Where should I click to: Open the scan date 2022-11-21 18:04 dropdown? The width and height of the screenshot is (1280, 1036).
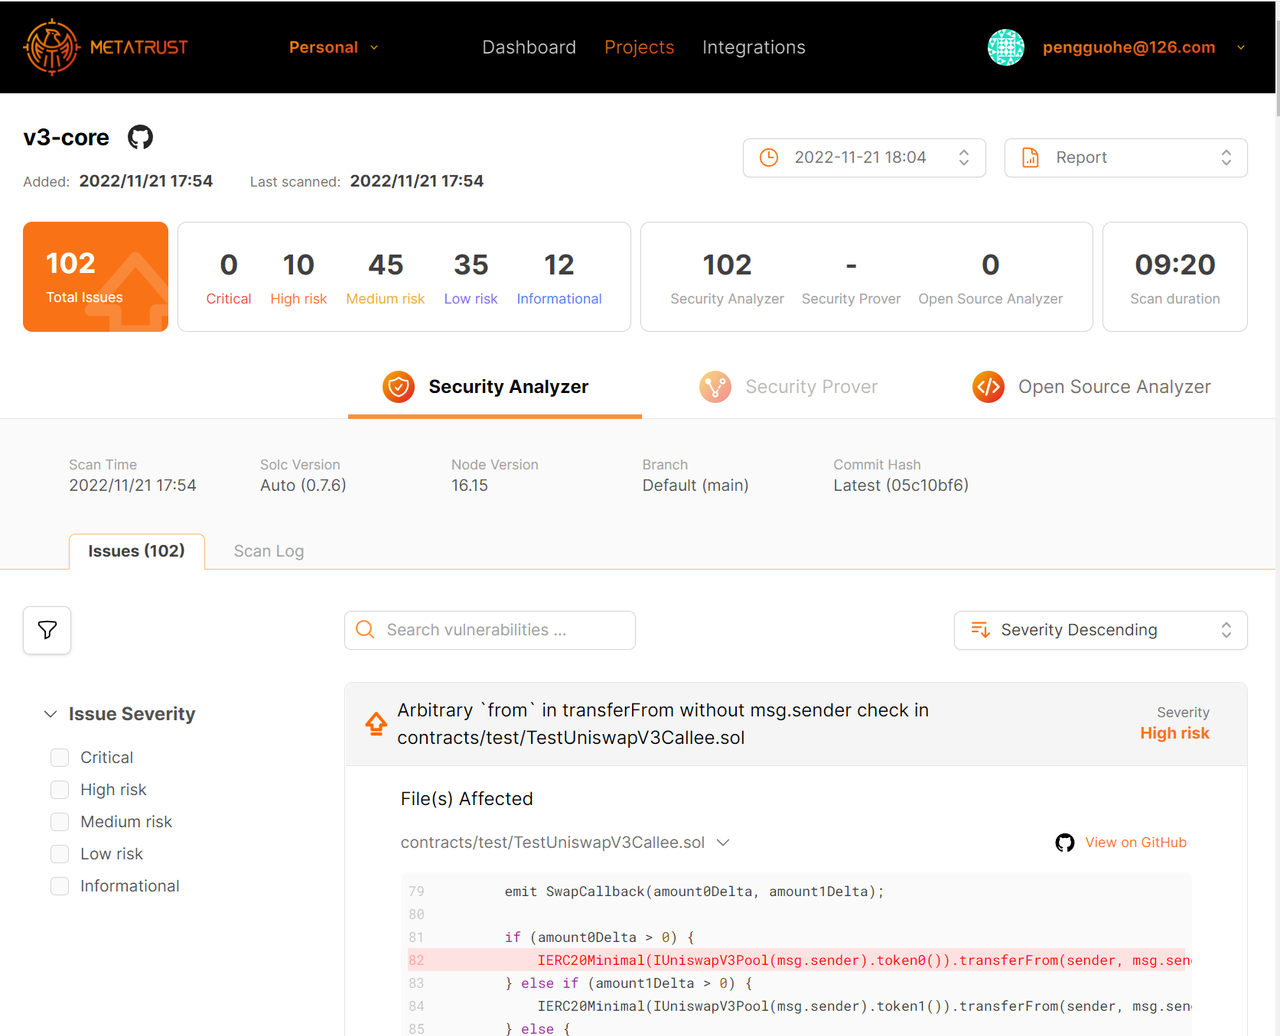pyautogui.click(x=864, y=158)
